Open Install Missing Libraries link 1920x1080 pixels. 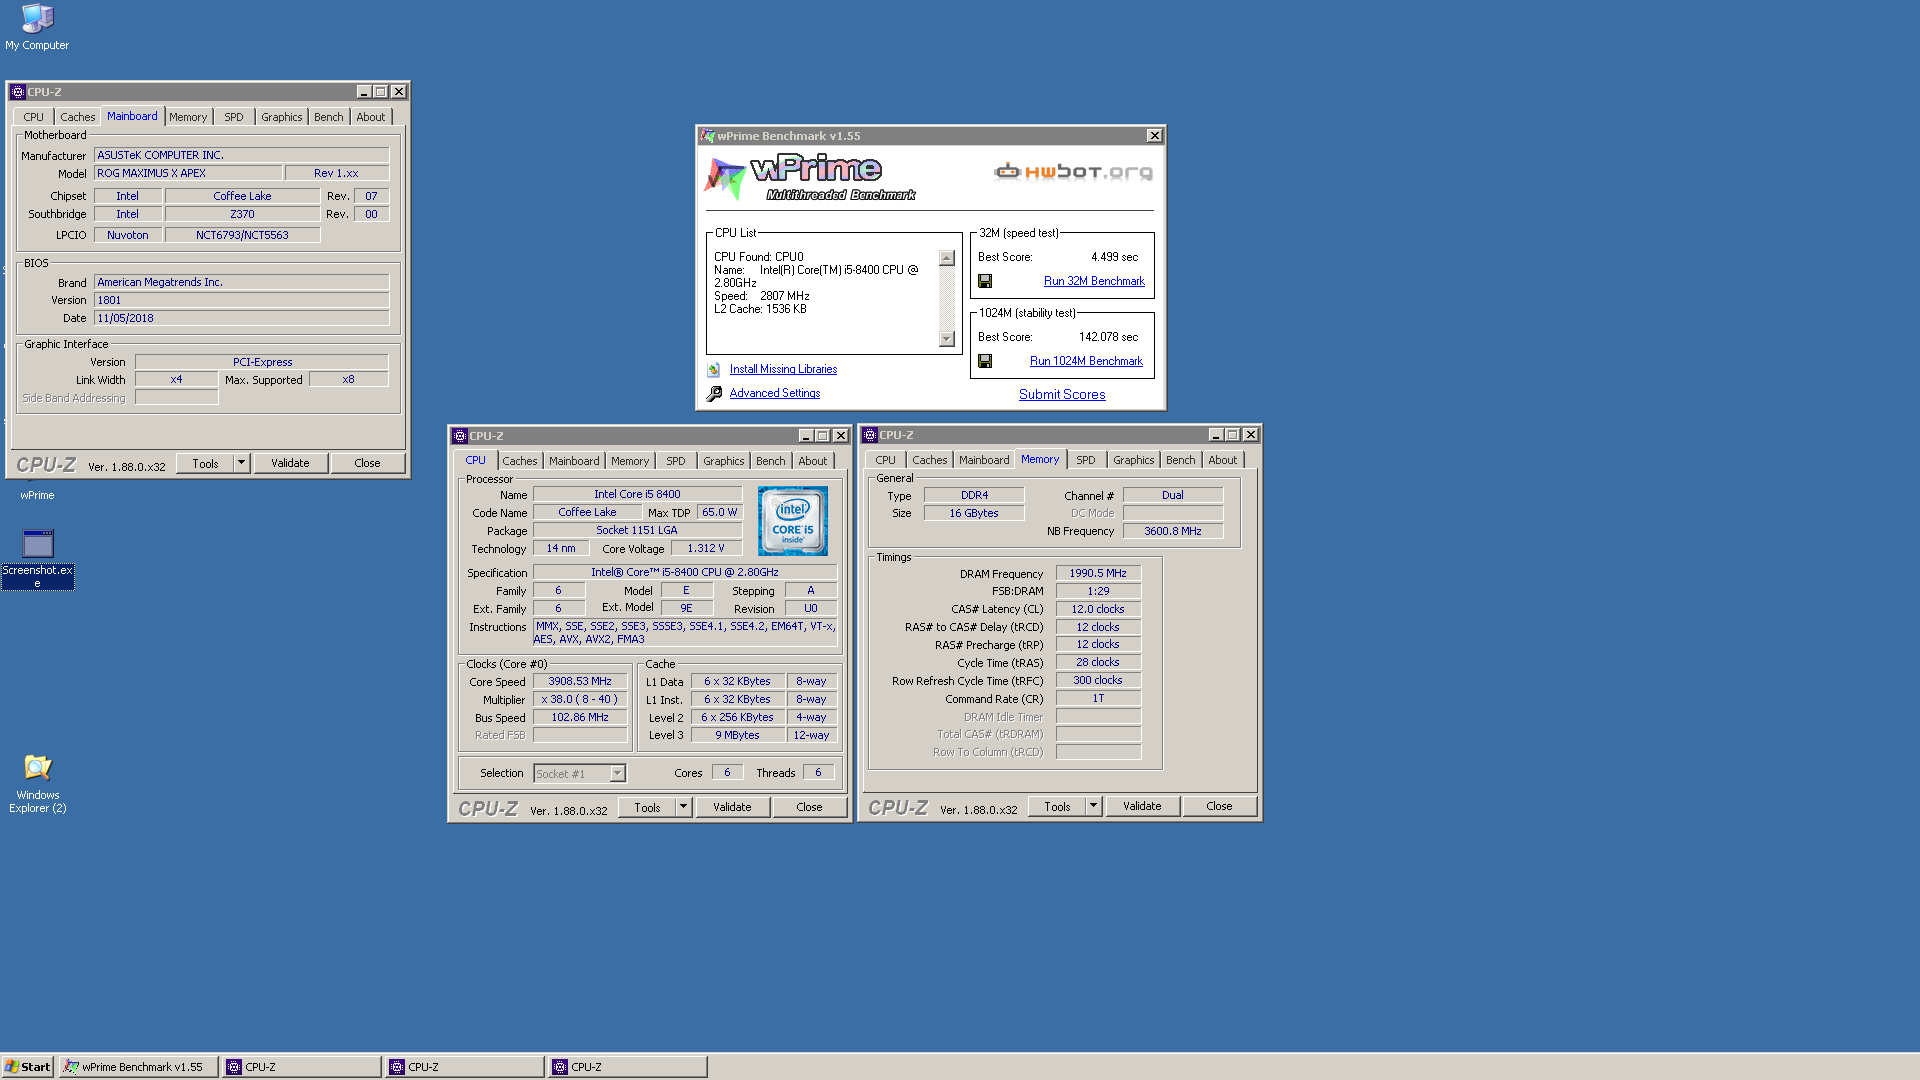click(783, 369)
